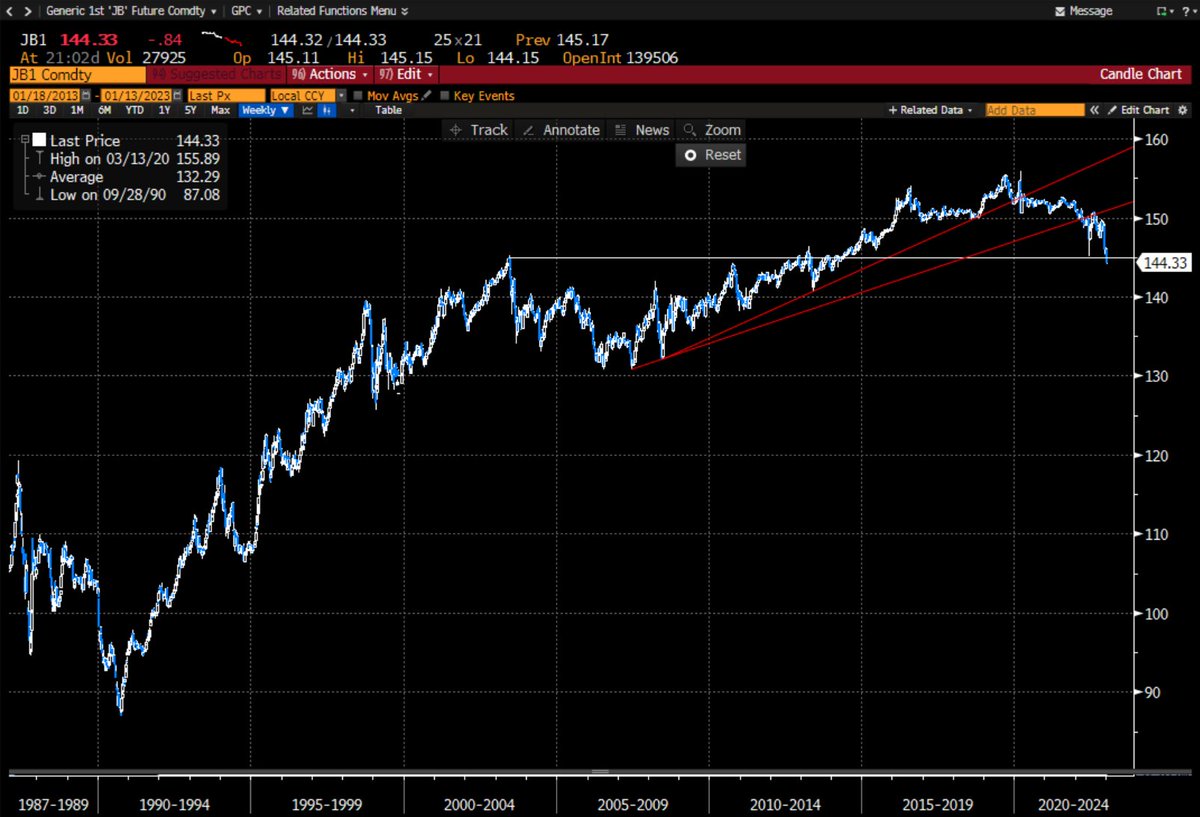The width and height of the screenshot is (1200, 817).
Task: Click the start date field 01/18/2013
Action: click(43, 96)
